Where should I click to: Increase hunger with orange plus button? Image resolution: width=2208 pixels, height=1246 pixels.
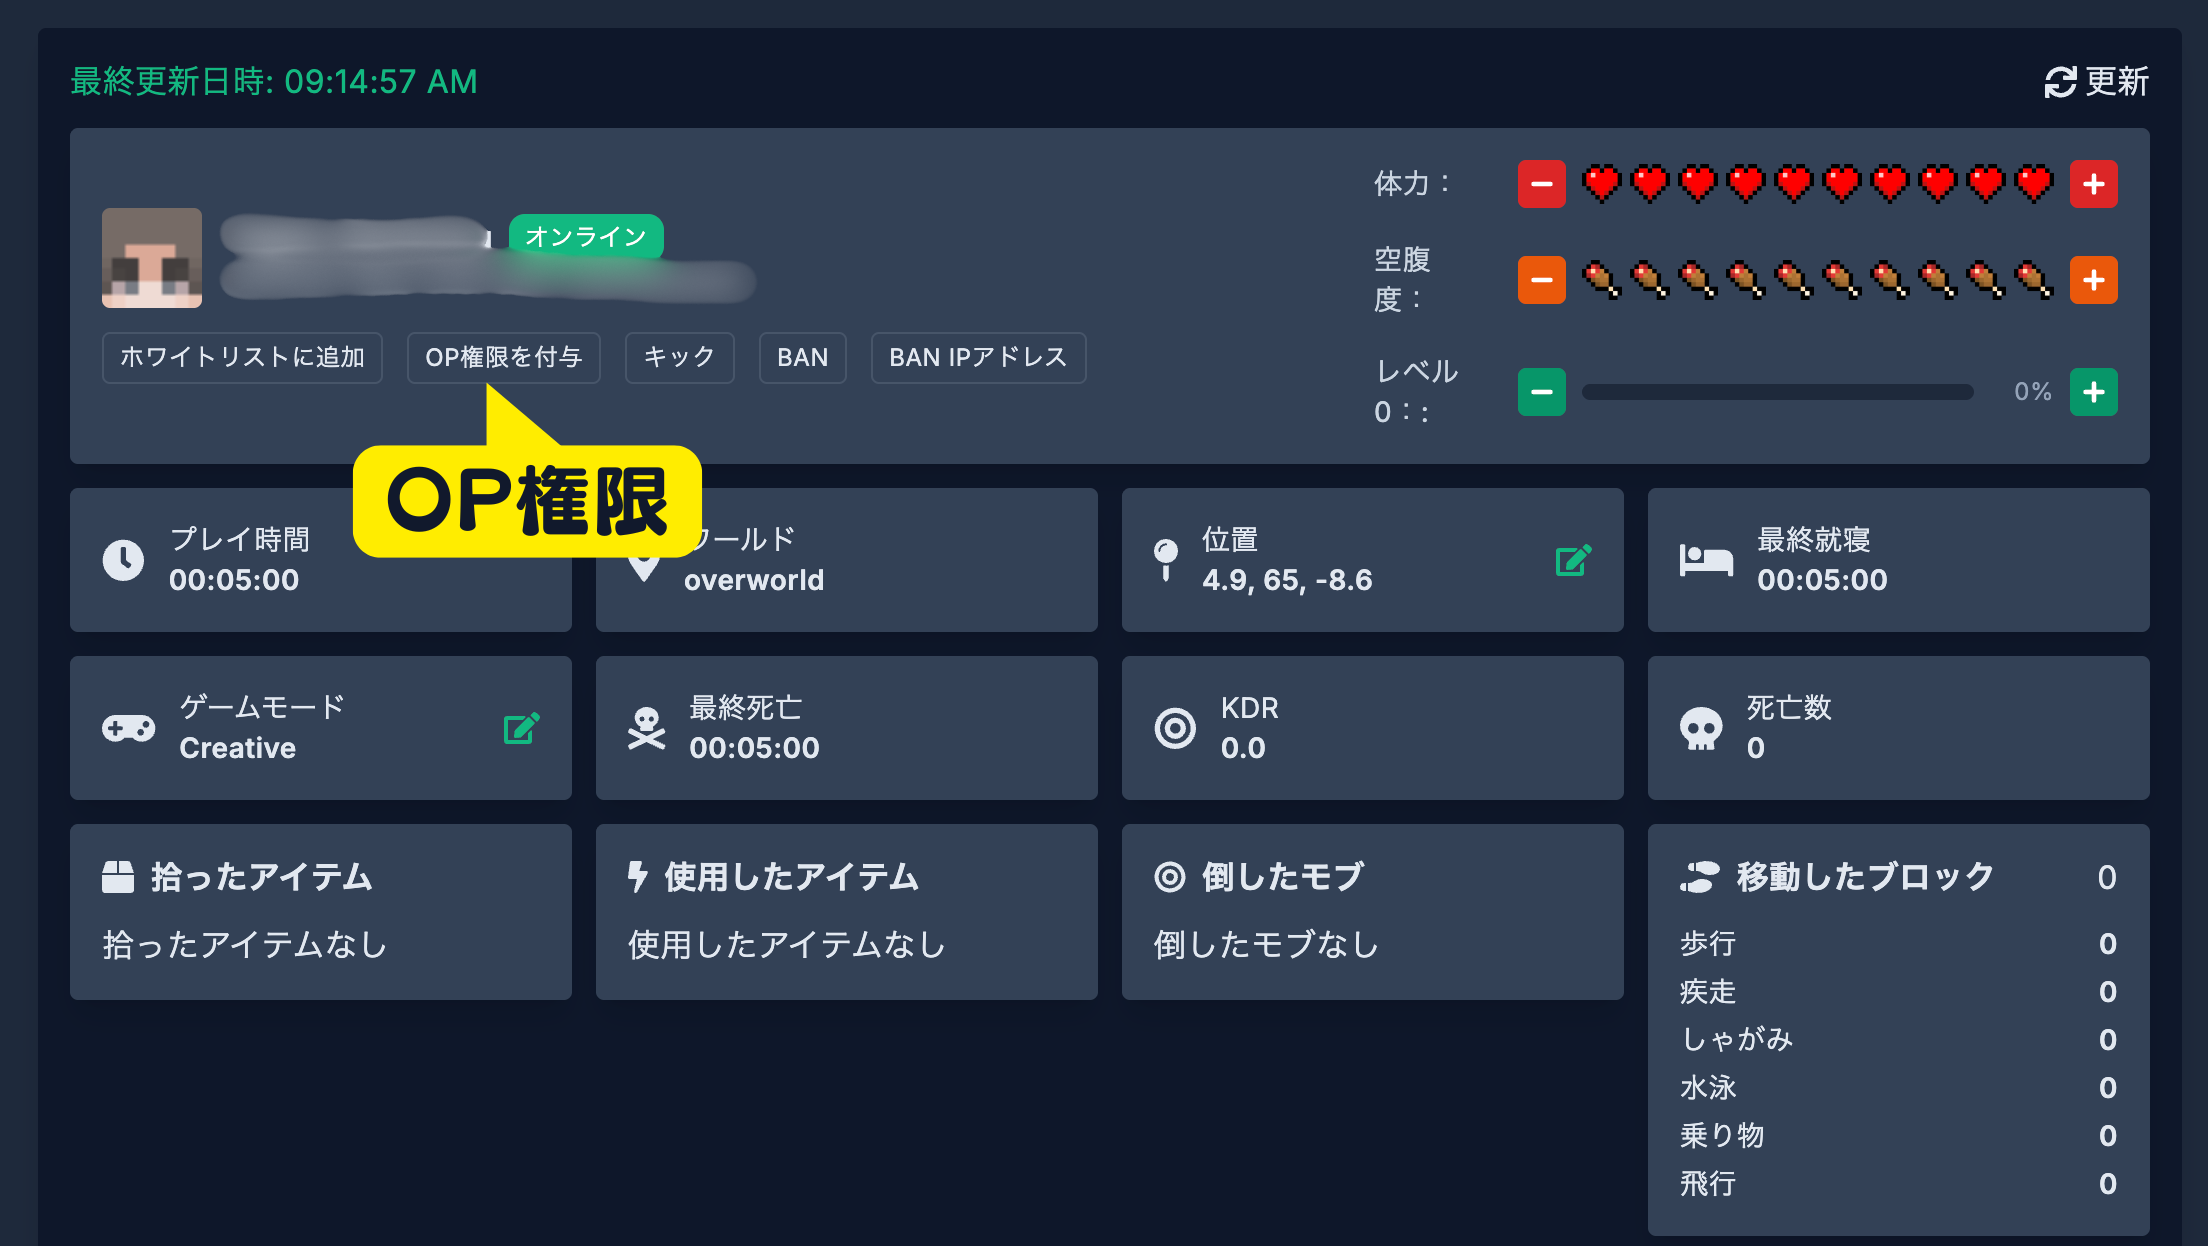click(x=2093, y=280)
